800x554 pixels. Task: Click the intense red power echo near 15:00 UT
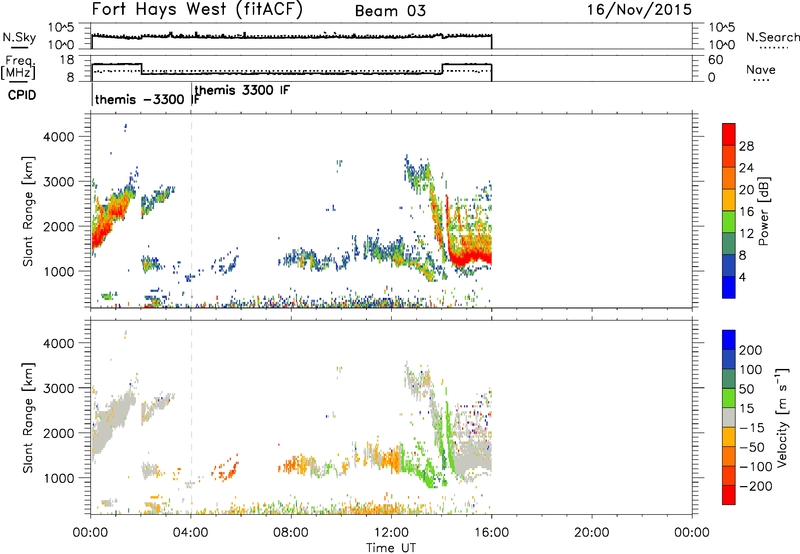tap(467, 256)
